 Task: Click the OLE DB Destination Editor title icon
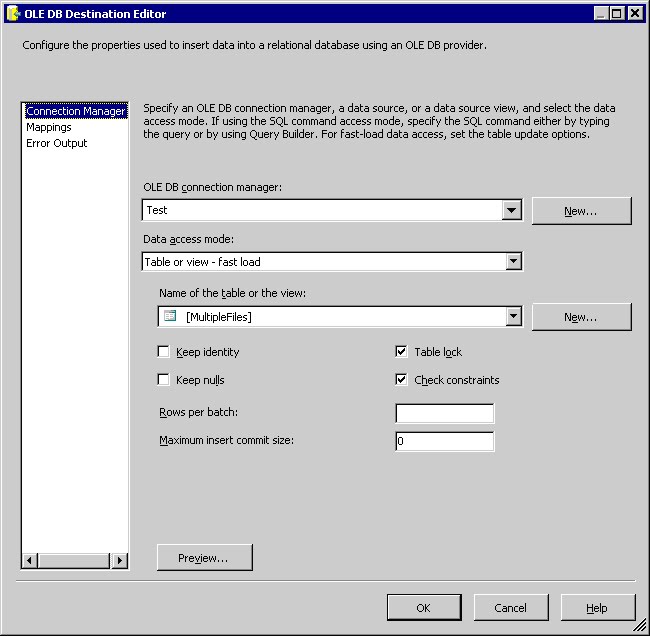tap(13, 14)
